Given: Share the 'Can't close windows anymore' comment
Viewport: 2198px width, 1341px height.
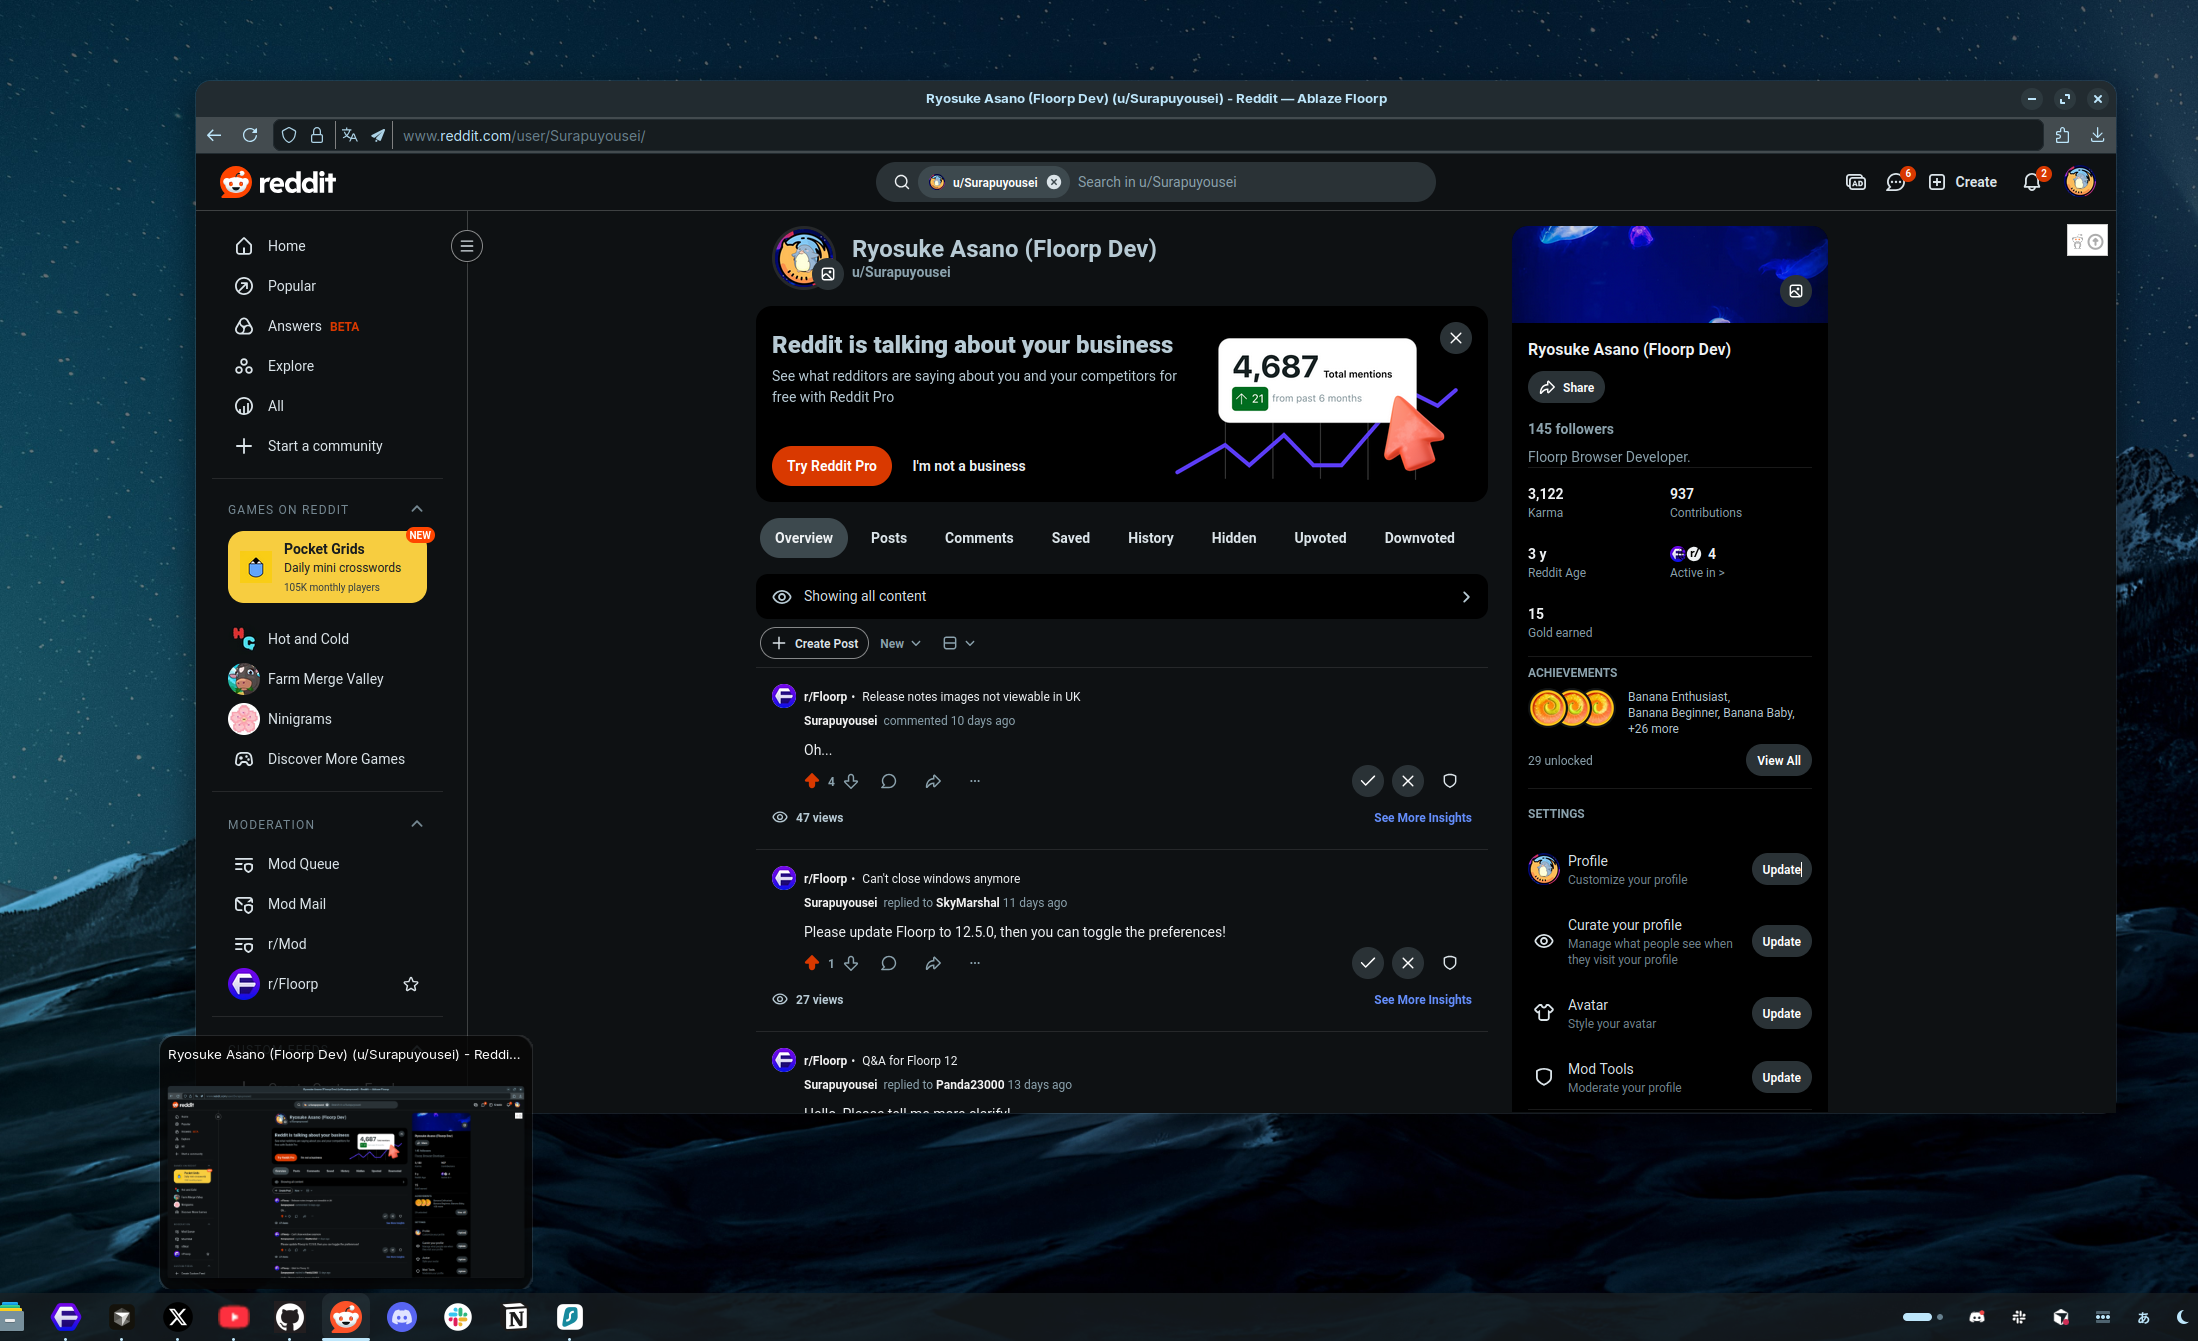Looking at the screenshot, I should point(932,963).
